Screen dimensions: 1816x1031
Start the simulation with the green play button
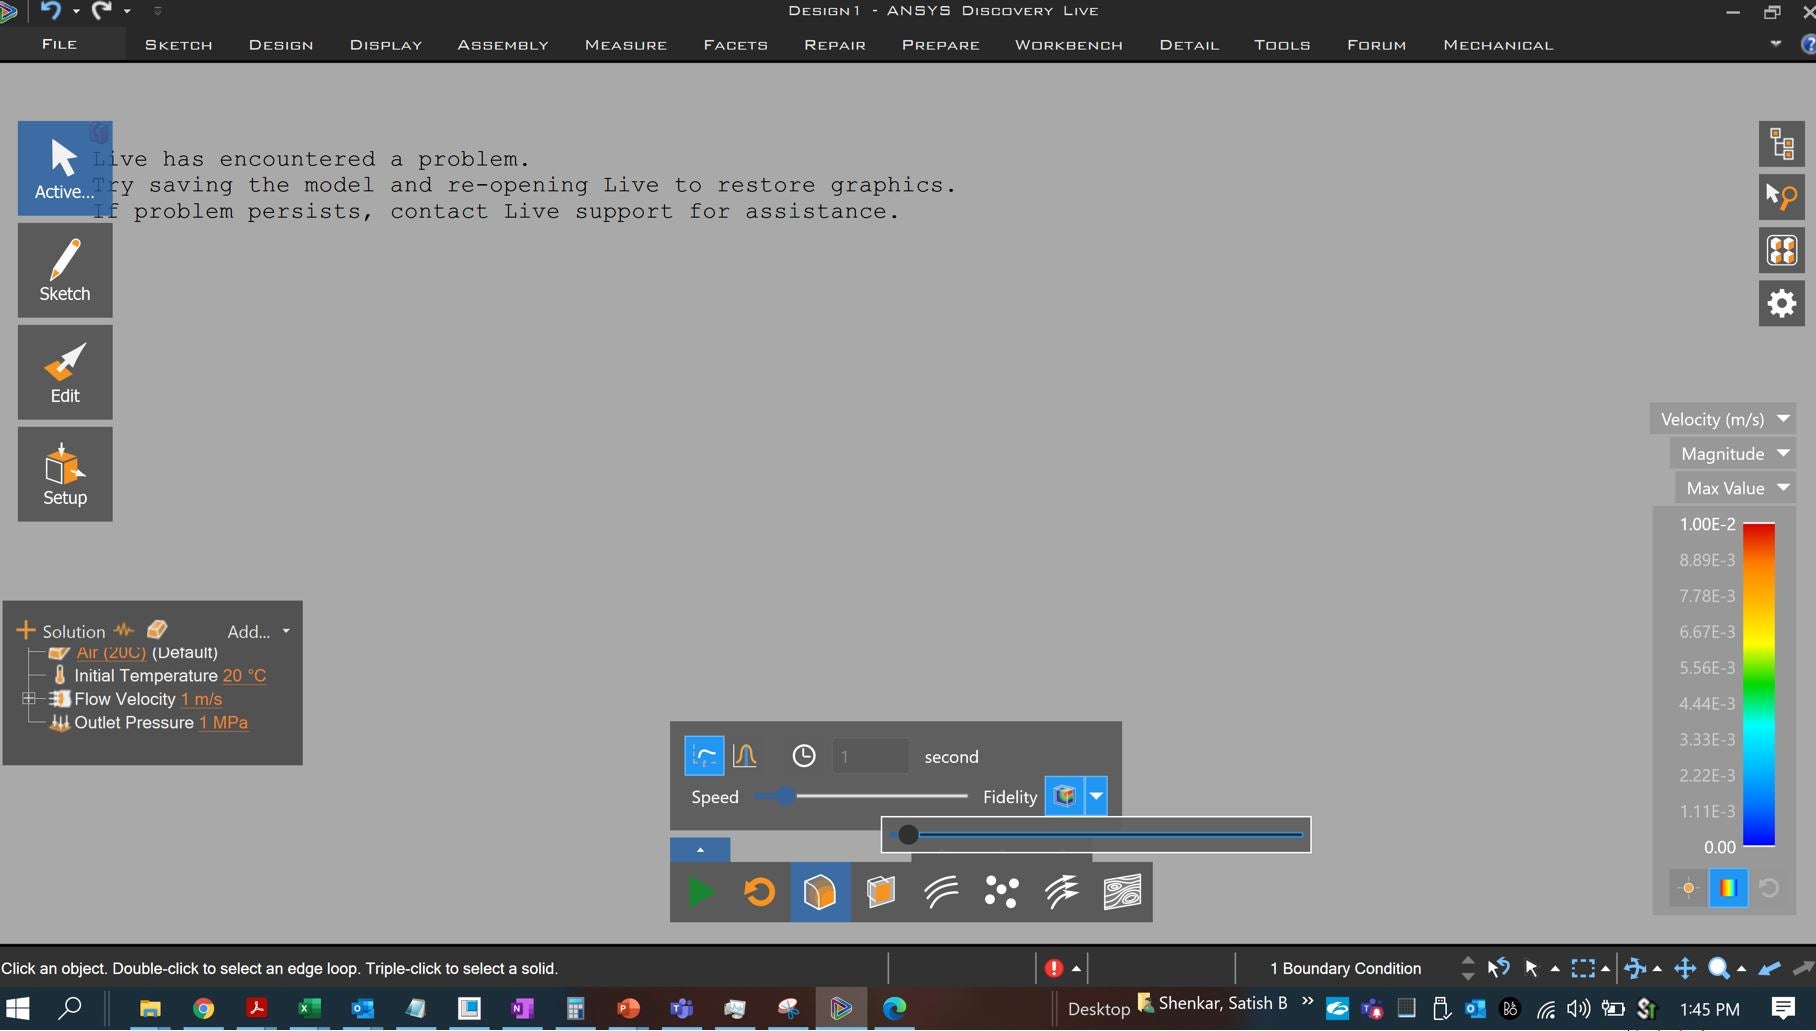700,892
